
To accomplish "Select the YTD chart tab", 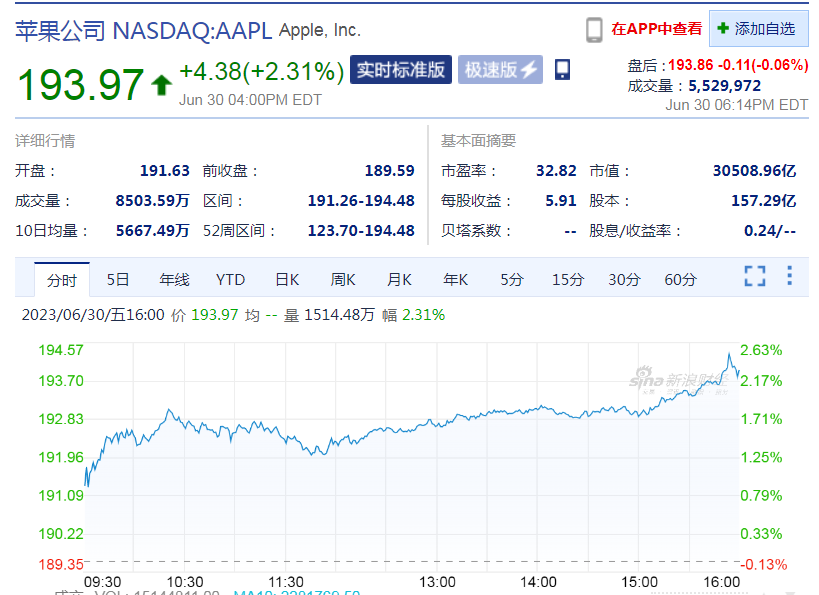I will [230, 279].
